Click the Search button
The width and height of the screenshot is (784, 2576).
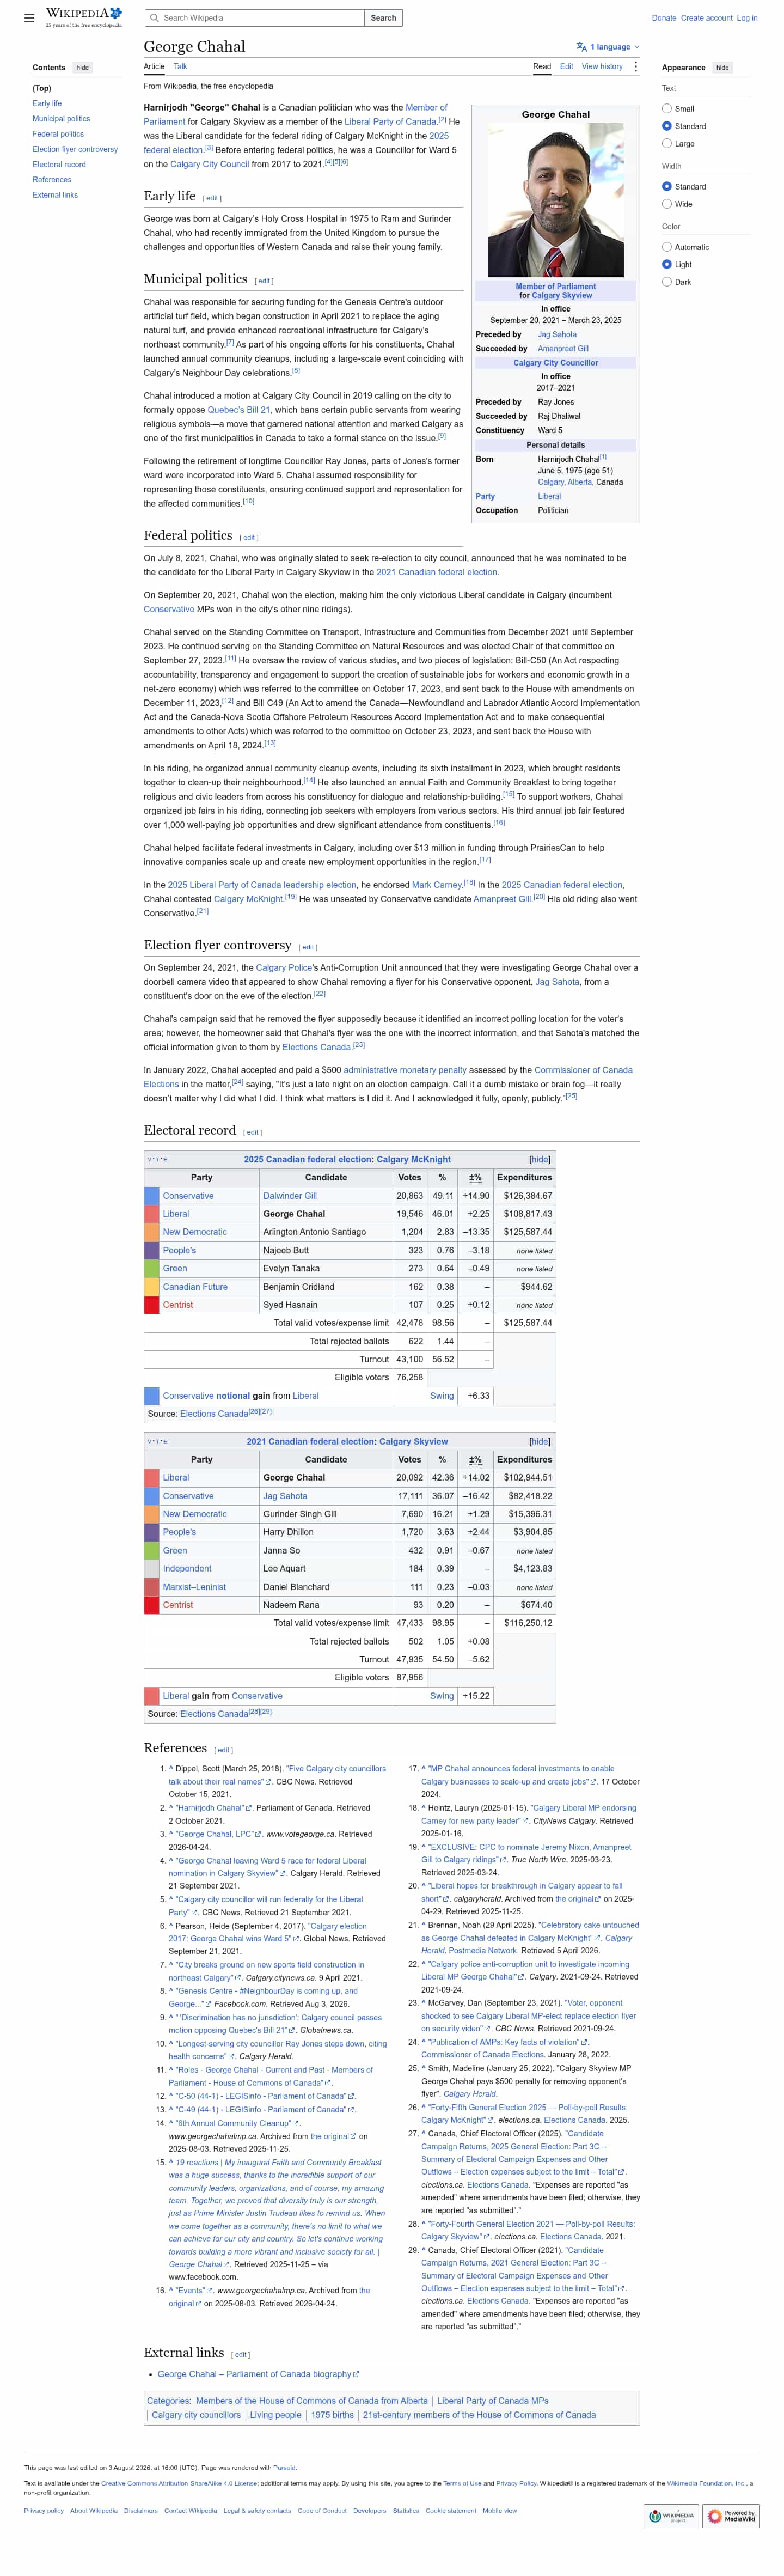(x=383, y=18)
